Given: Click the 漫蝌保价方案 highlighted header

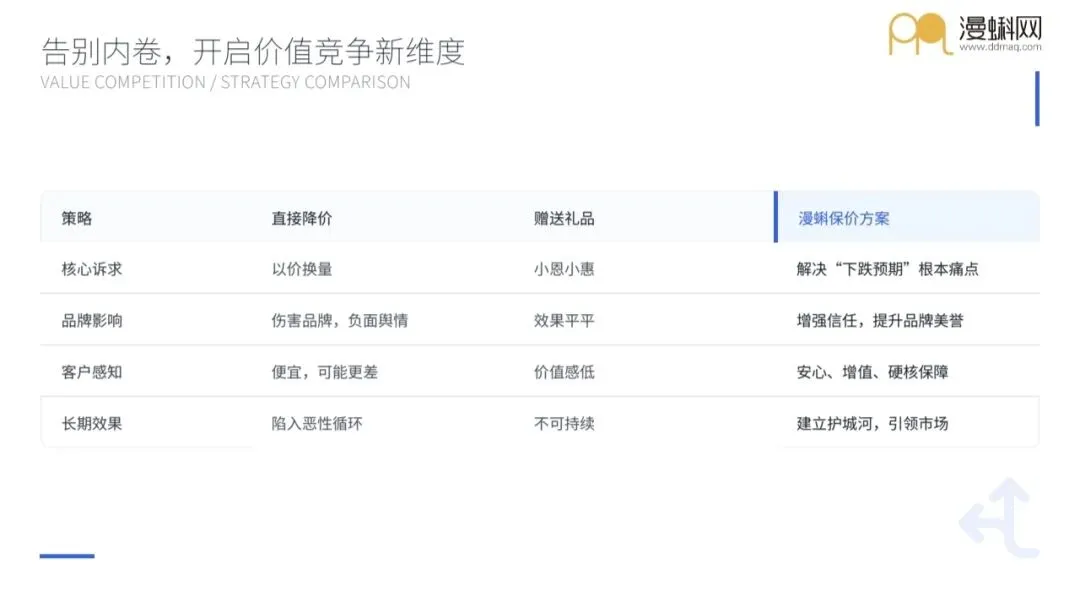Looking at the screenshot, I should (844, 218).
